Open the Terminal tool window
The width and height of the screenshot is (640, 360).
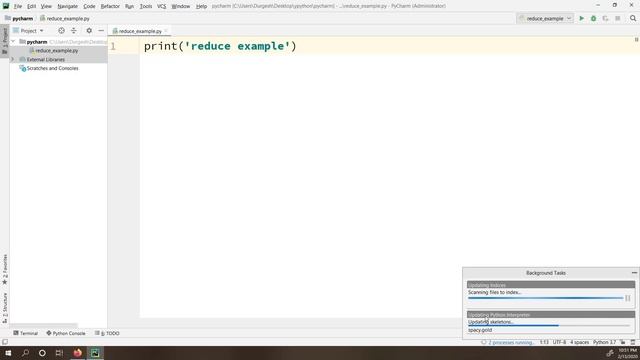click(x=25, y=333)
